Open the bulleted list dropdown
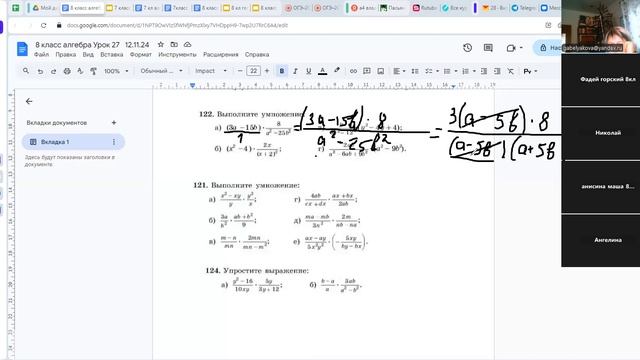This screenshot has width=640, height=360. pyautogui.click(x=450, y=71)
